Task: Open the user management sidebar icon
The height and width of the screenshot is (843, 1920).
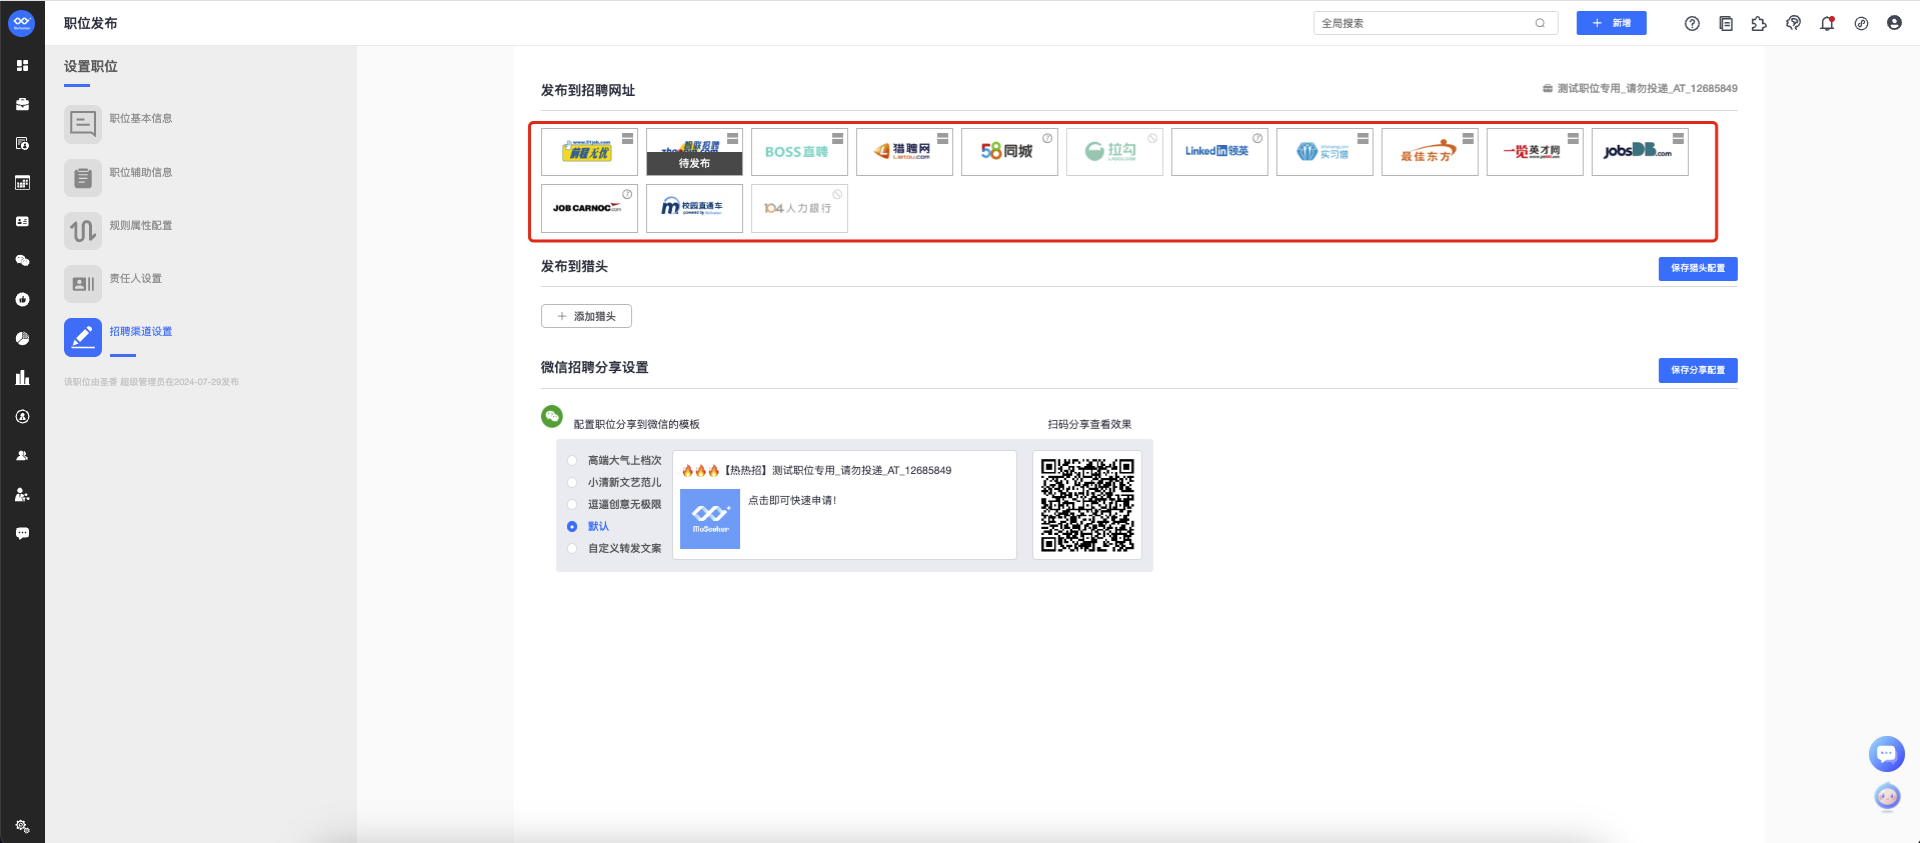Action: pyautogui.click(x=22, y=494)
